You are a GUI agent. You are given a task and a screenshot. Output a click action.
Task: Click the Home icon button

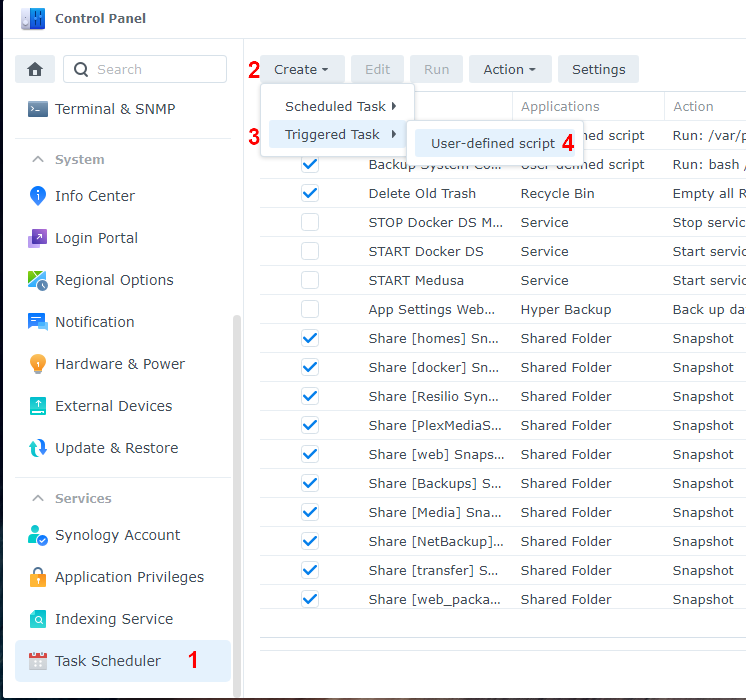click(35, 69)
